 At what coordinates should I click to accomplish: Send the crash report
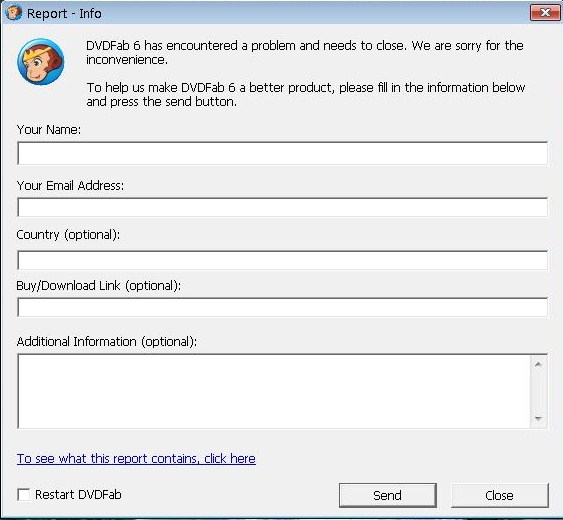coord(387,496)
